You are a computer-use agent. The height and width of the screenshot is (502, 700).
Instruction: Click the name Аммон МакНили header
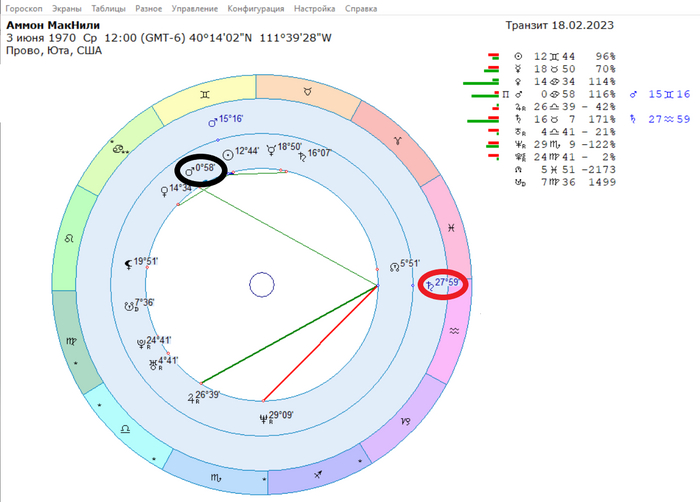(53, 25)
